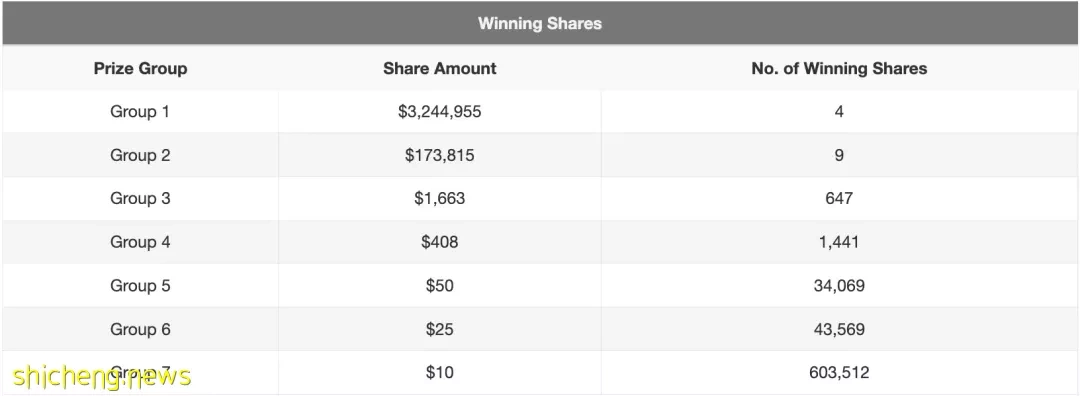Select the Group 4 cell
Image resolution: width=1080 pixels, height=396 pixels.
click(x=140, y=242)
